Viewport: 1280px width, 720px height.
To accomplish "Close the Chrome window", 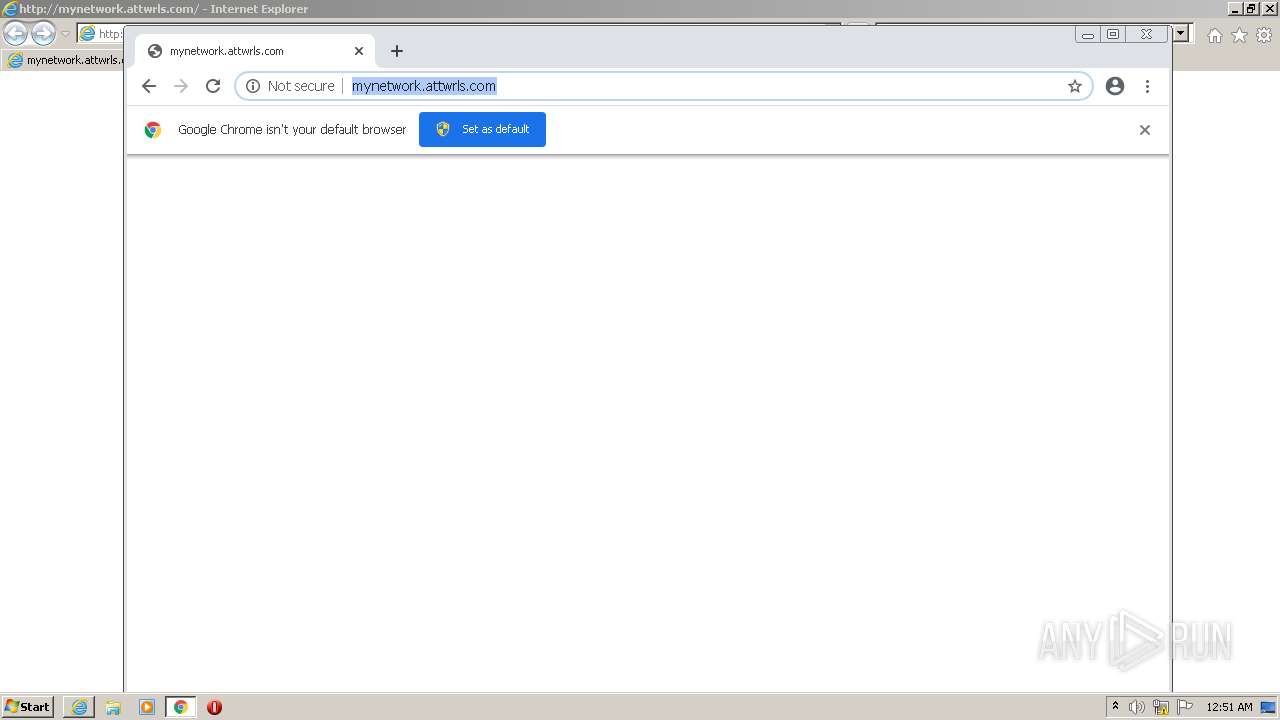I will pyautogui.click(x=1146, y=34).
